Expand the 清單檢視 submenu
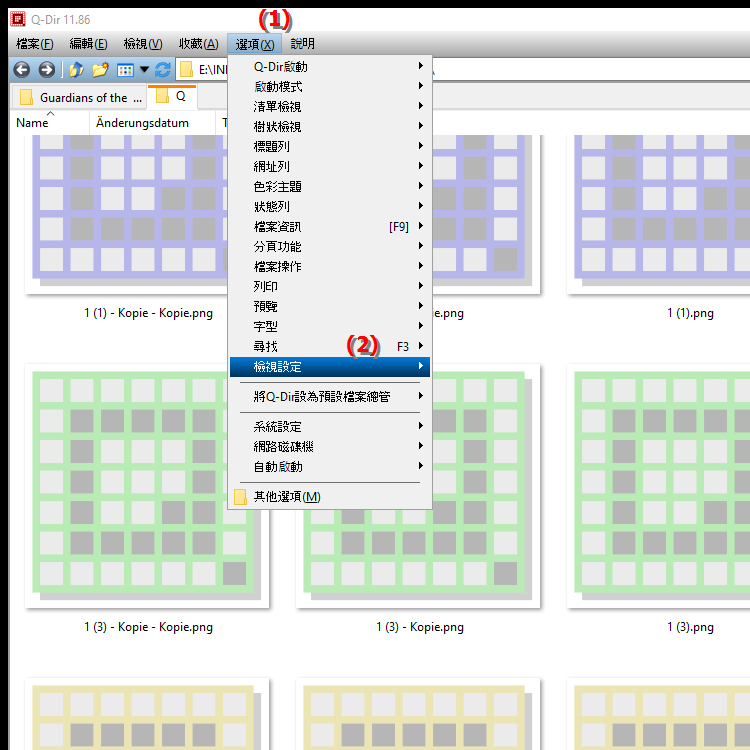This screenshot has height=750, width=750. [330, 107]
